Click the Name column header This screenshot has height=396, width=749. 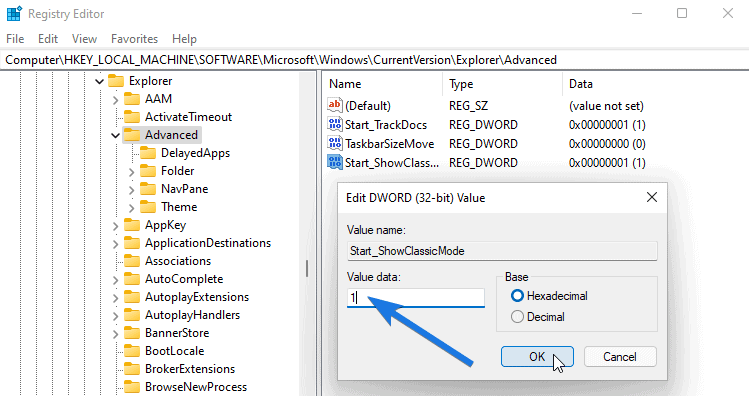point(383,84)
